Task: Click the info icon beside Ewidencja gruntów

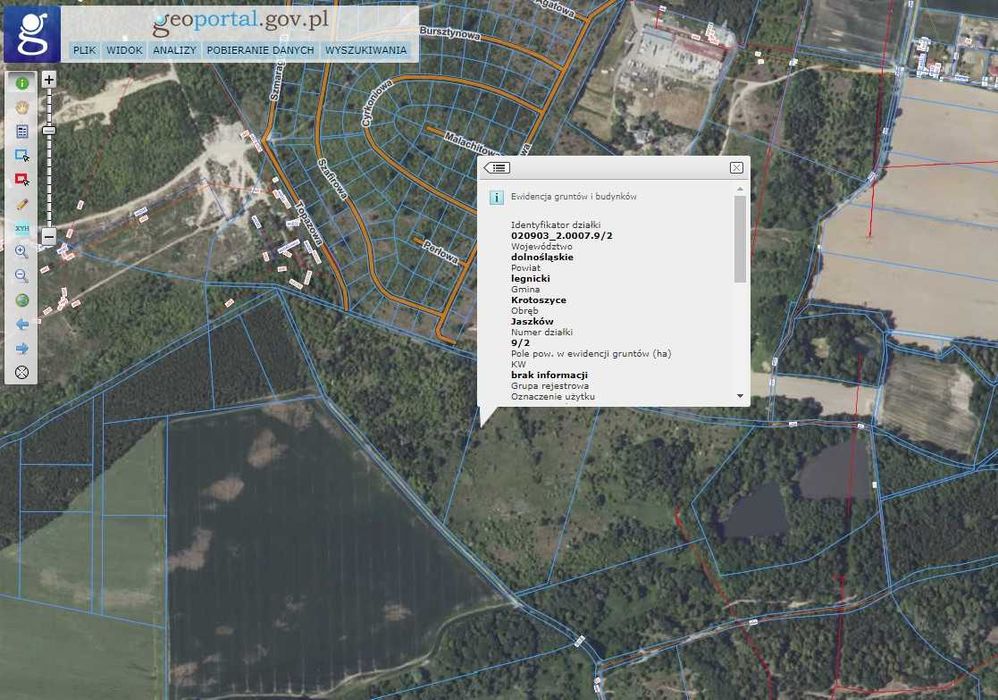Action: click(496, 197)
